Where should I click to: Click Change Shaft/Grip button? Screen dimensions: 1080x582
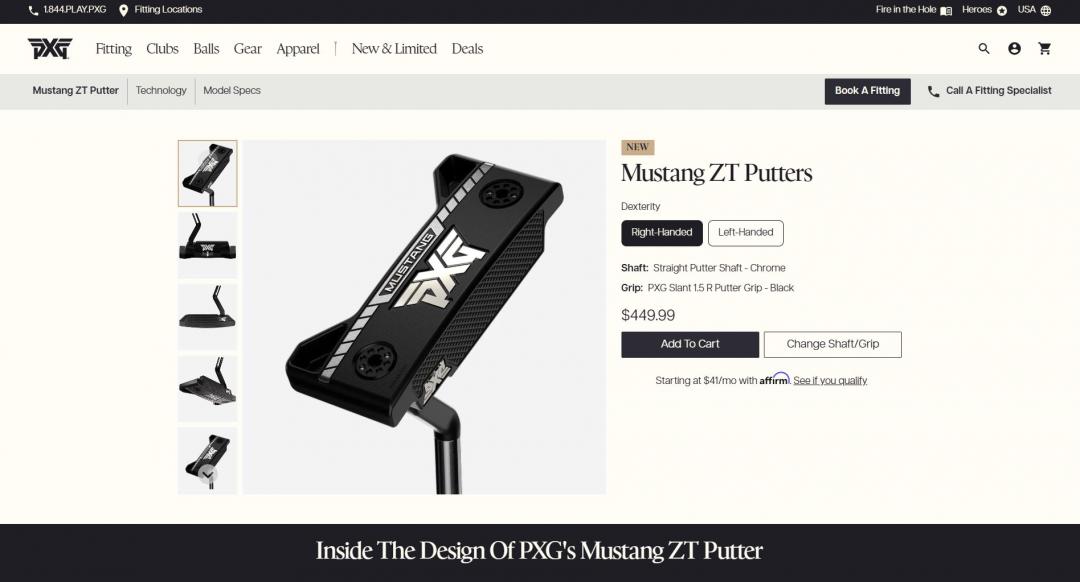click(832, 344)
